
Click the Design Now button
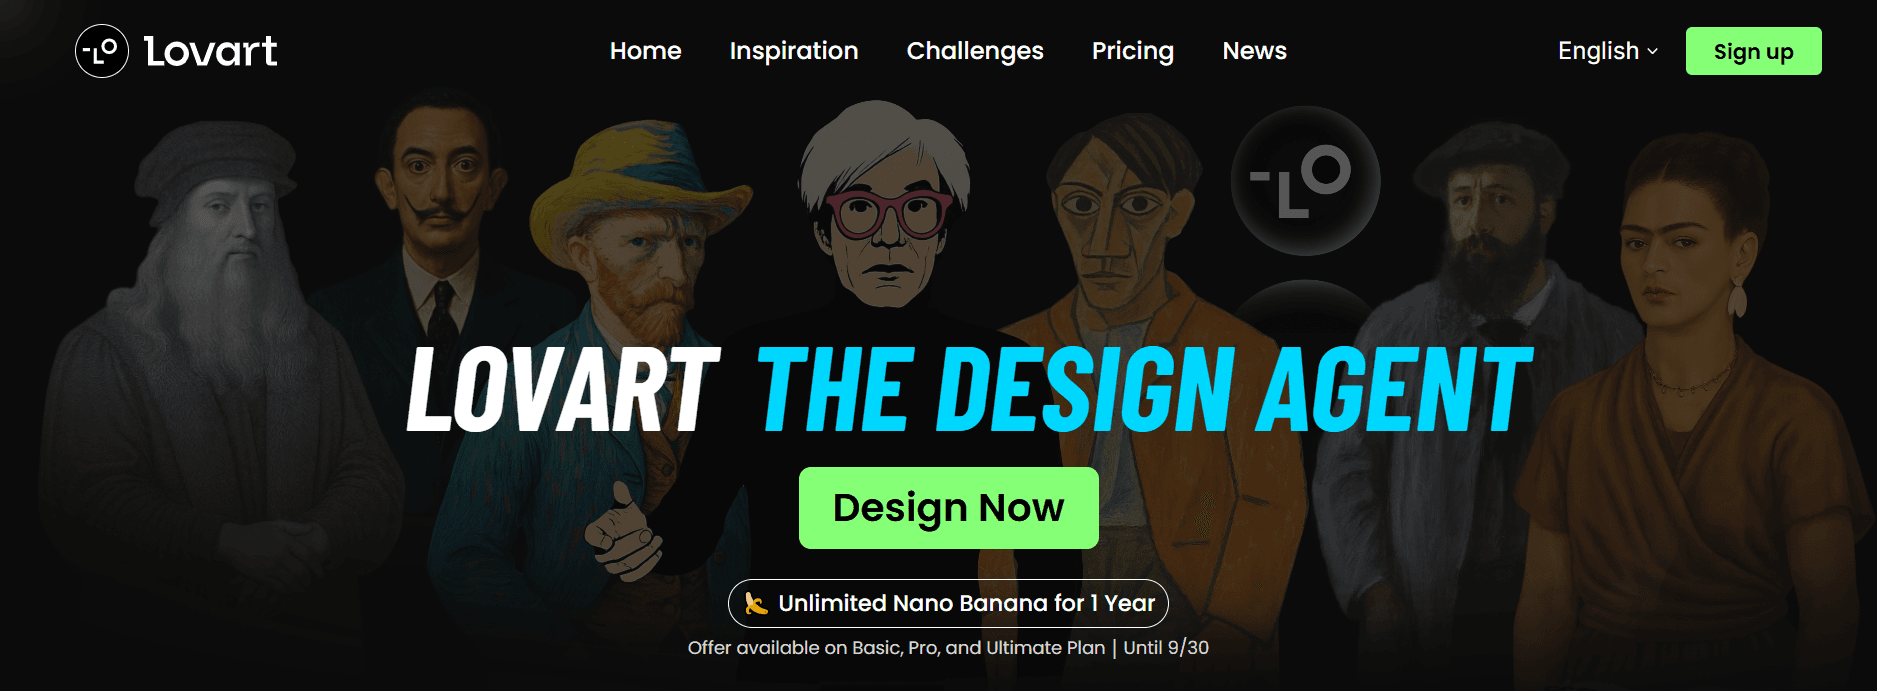click(x=949, y=508)
